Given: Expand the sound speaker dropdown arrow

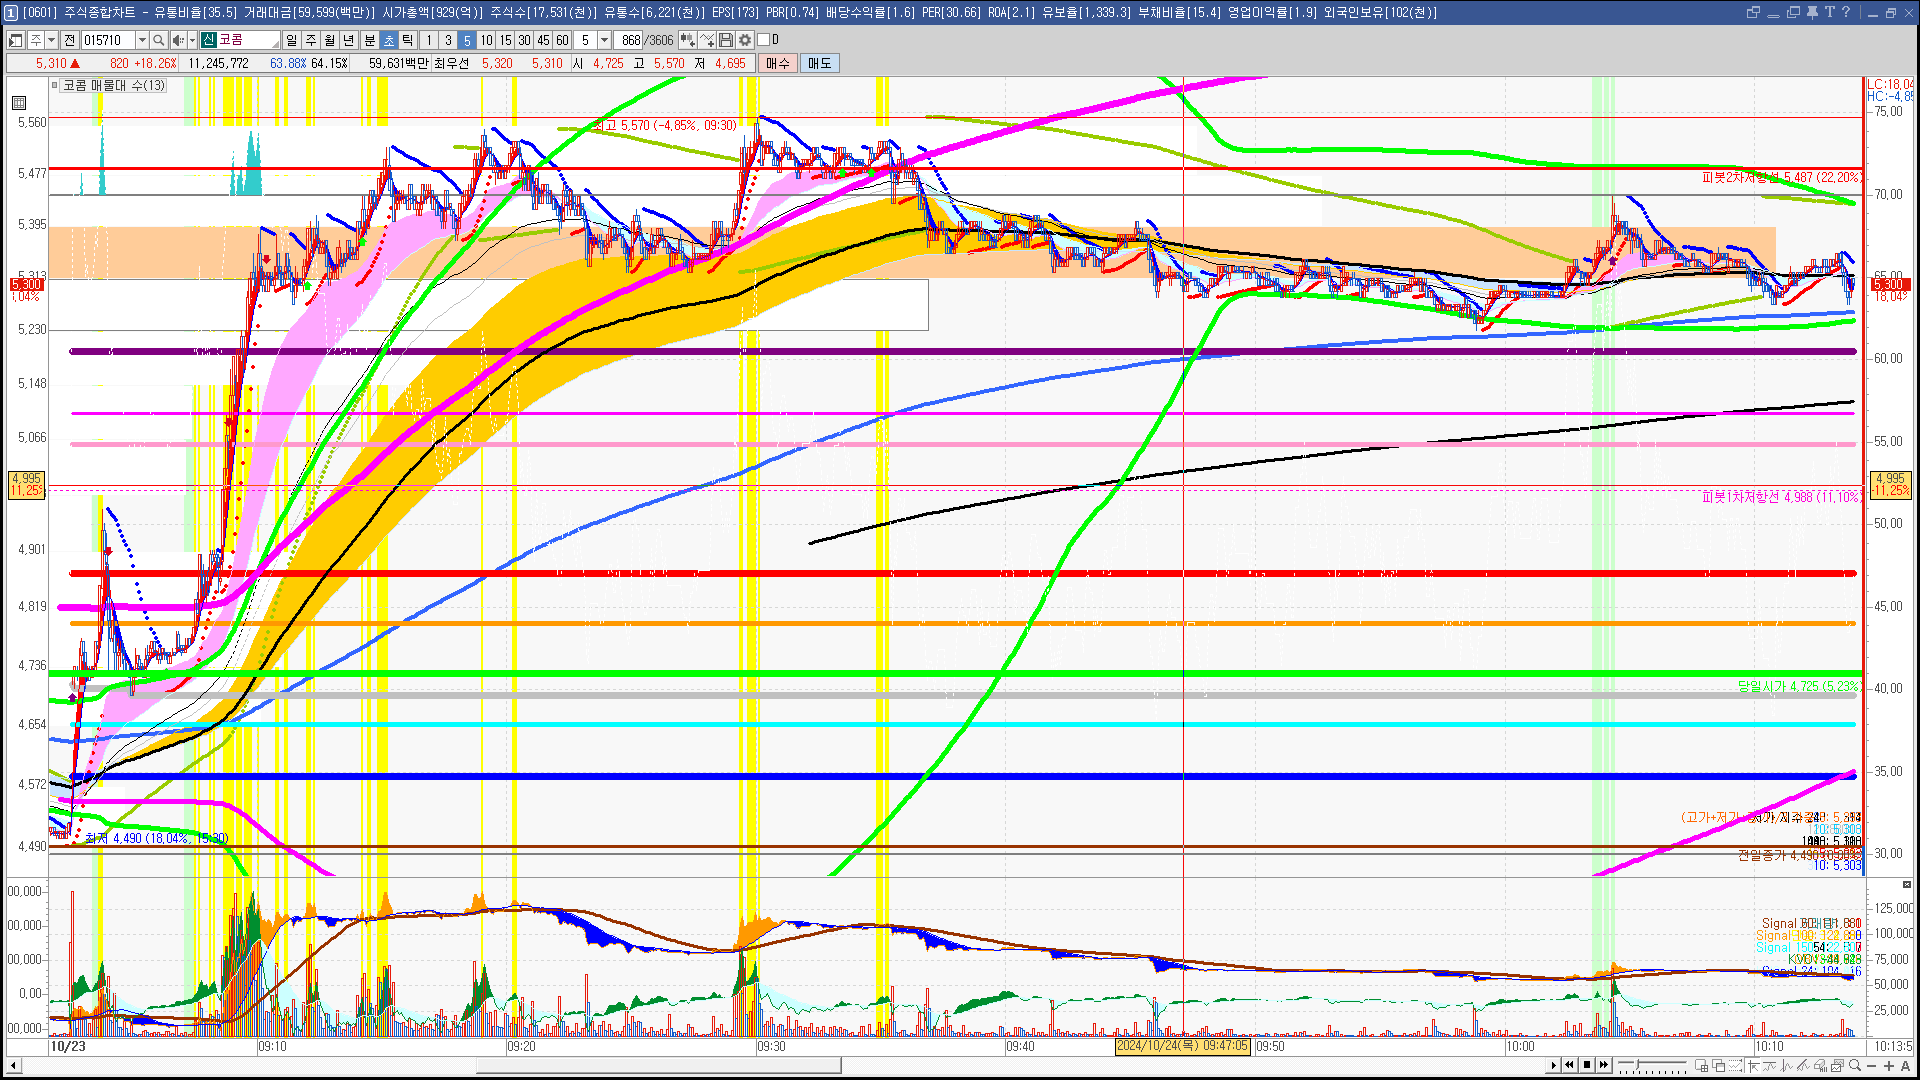Looking at the screenshot, I should coord(192,40).
